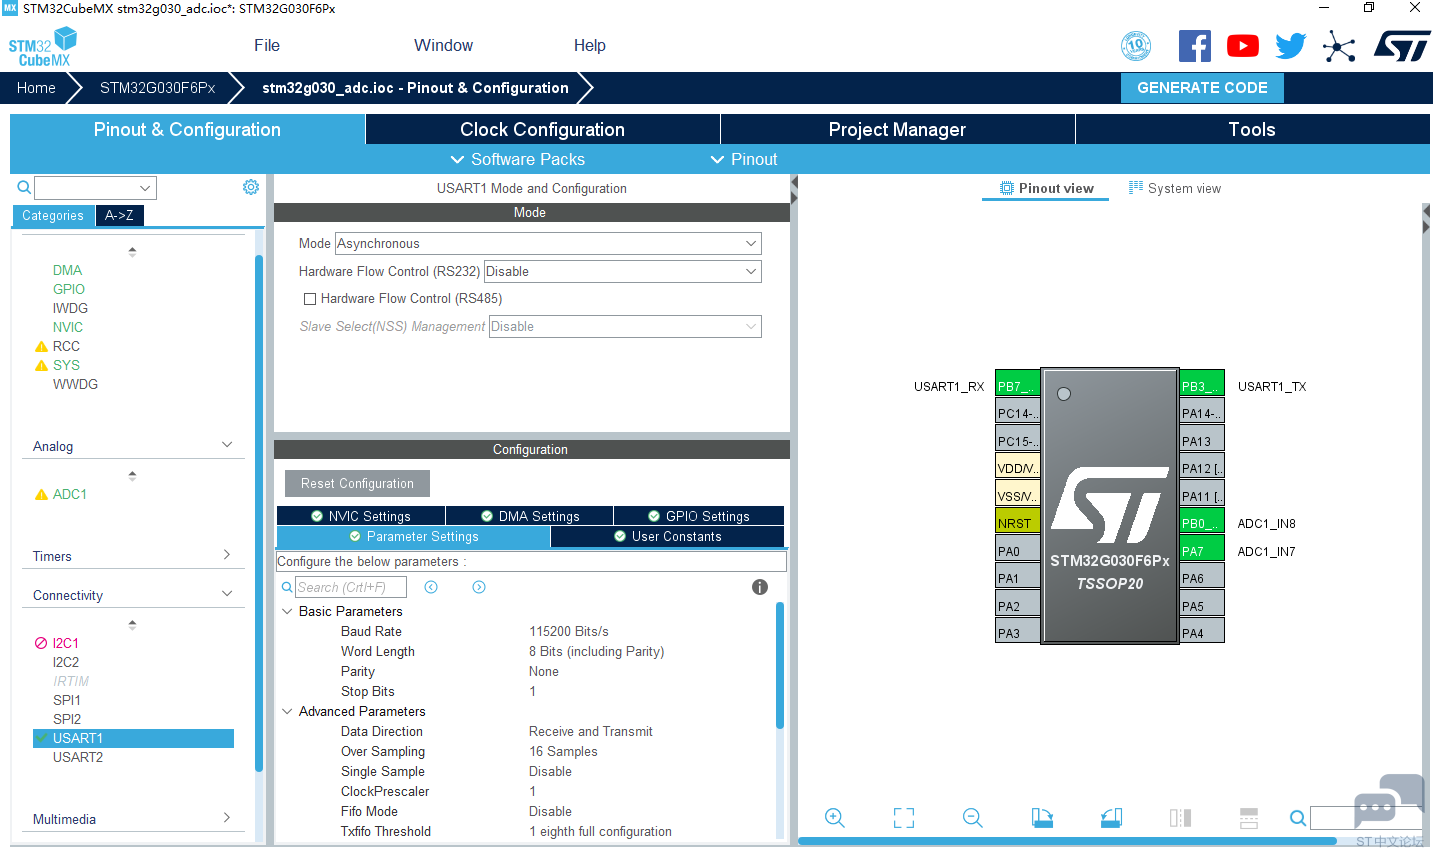Click the ST logo in the header
Screen dimensions: 1433x857
pos(1402,46)
